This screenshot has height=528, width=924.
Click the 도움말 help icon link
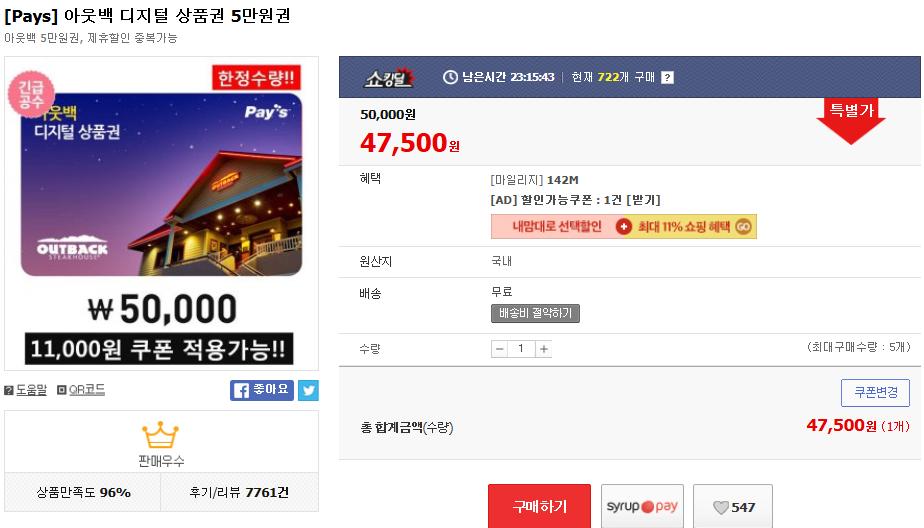[25, 390]
